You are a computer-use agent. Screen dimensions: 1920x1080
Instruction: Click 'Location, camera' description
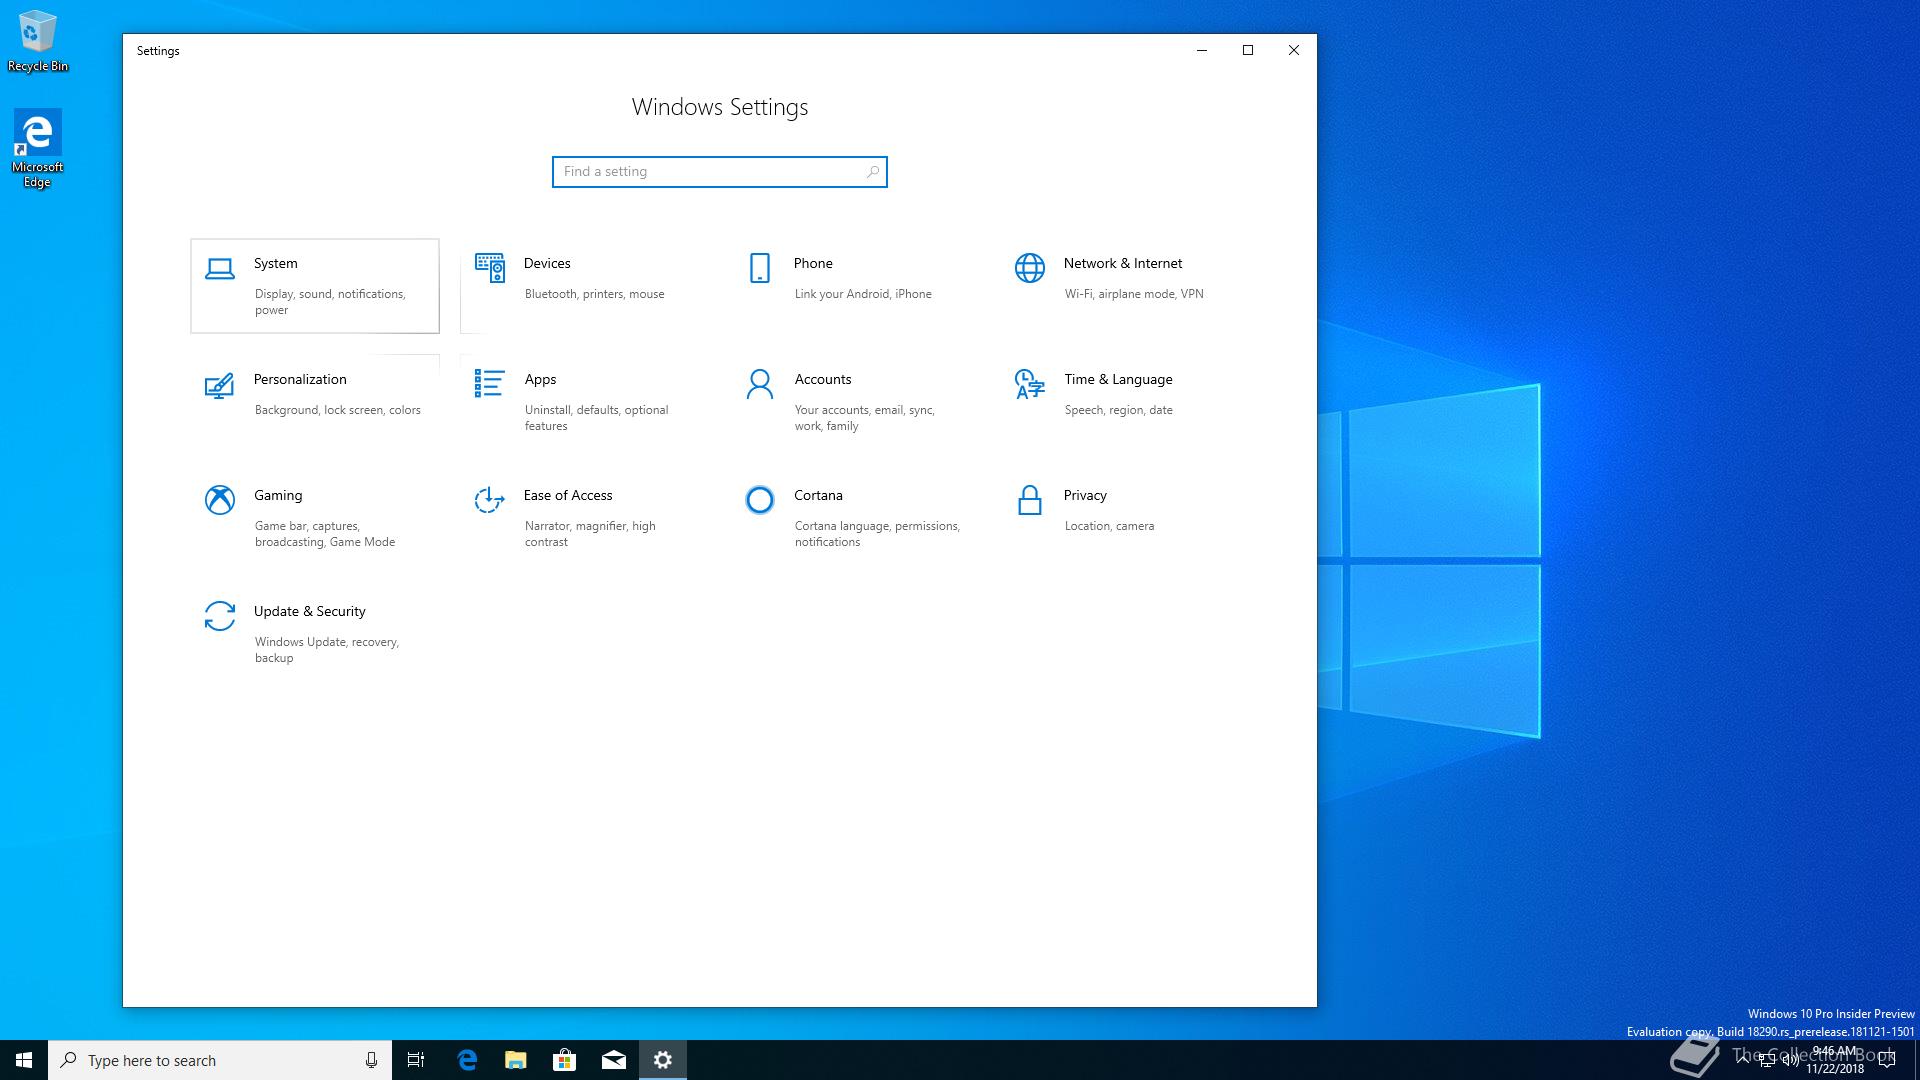click(x=1109, y=526)
